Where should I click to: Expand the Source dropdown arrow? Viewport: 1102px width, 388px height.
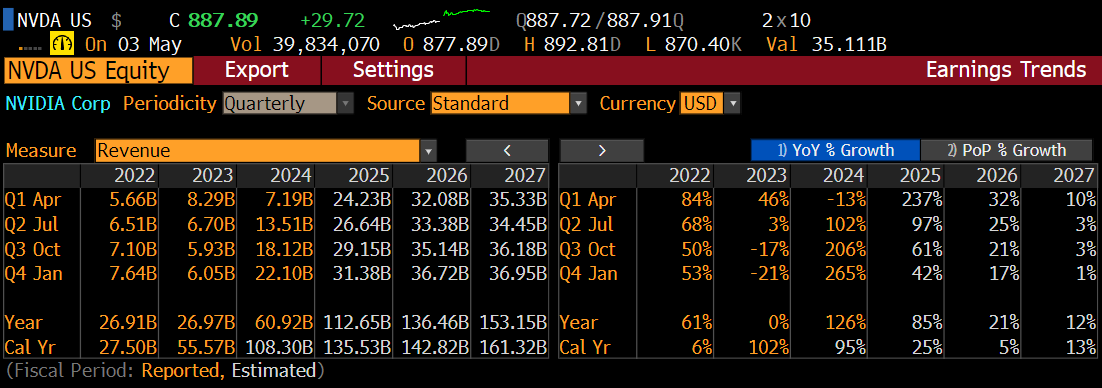[x=578, y=104]
